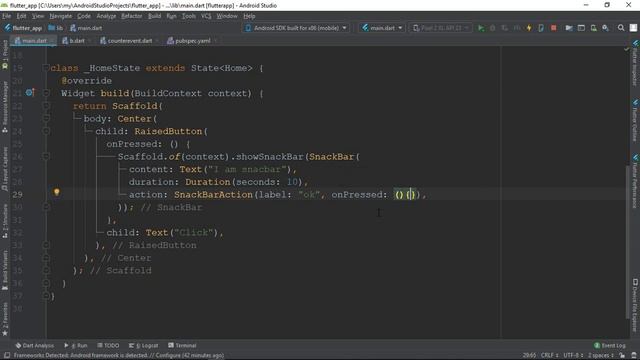Collapse the Scaffold fold marker line 22
The width and height of the screenshot is (640, 360).
click(x=46, y=106)
